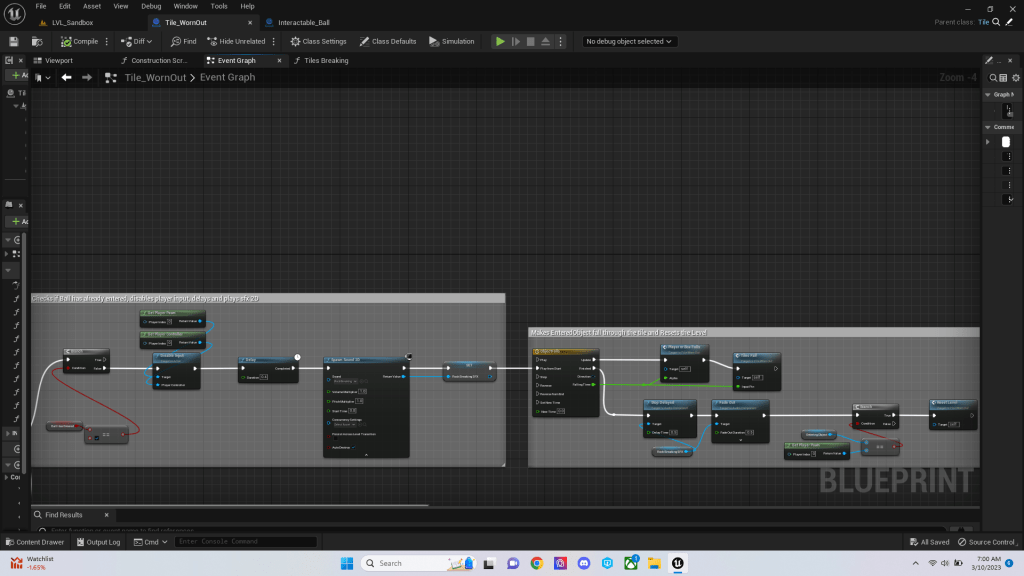Click the Stop simulation icon
Viewport: 1024px width, 576px height.
[531, 41]
